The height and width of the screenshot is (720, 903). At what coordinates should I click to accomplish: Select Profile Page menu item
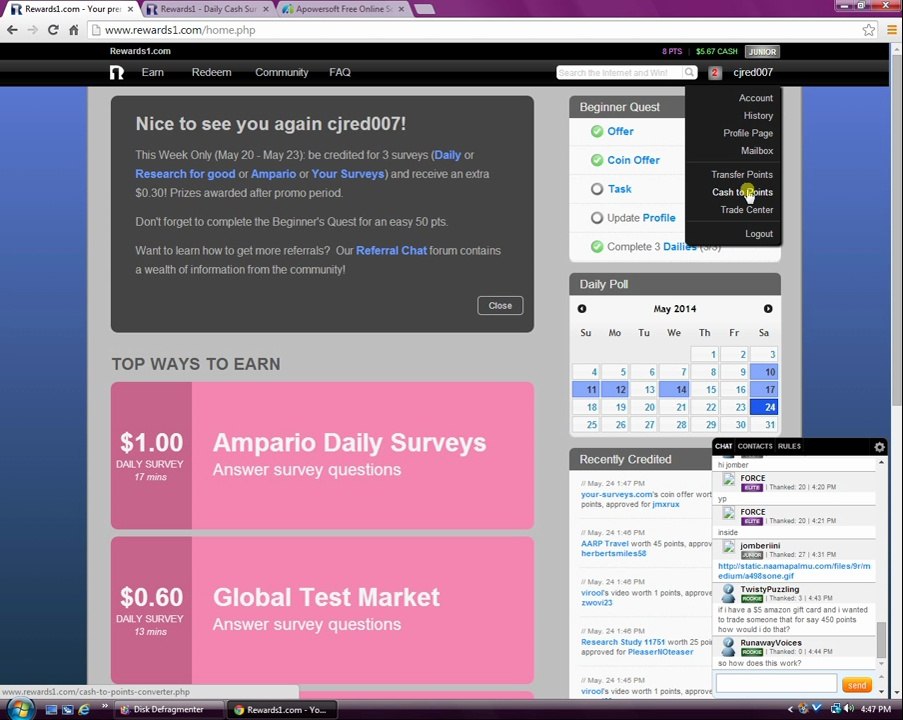[748, 133]
